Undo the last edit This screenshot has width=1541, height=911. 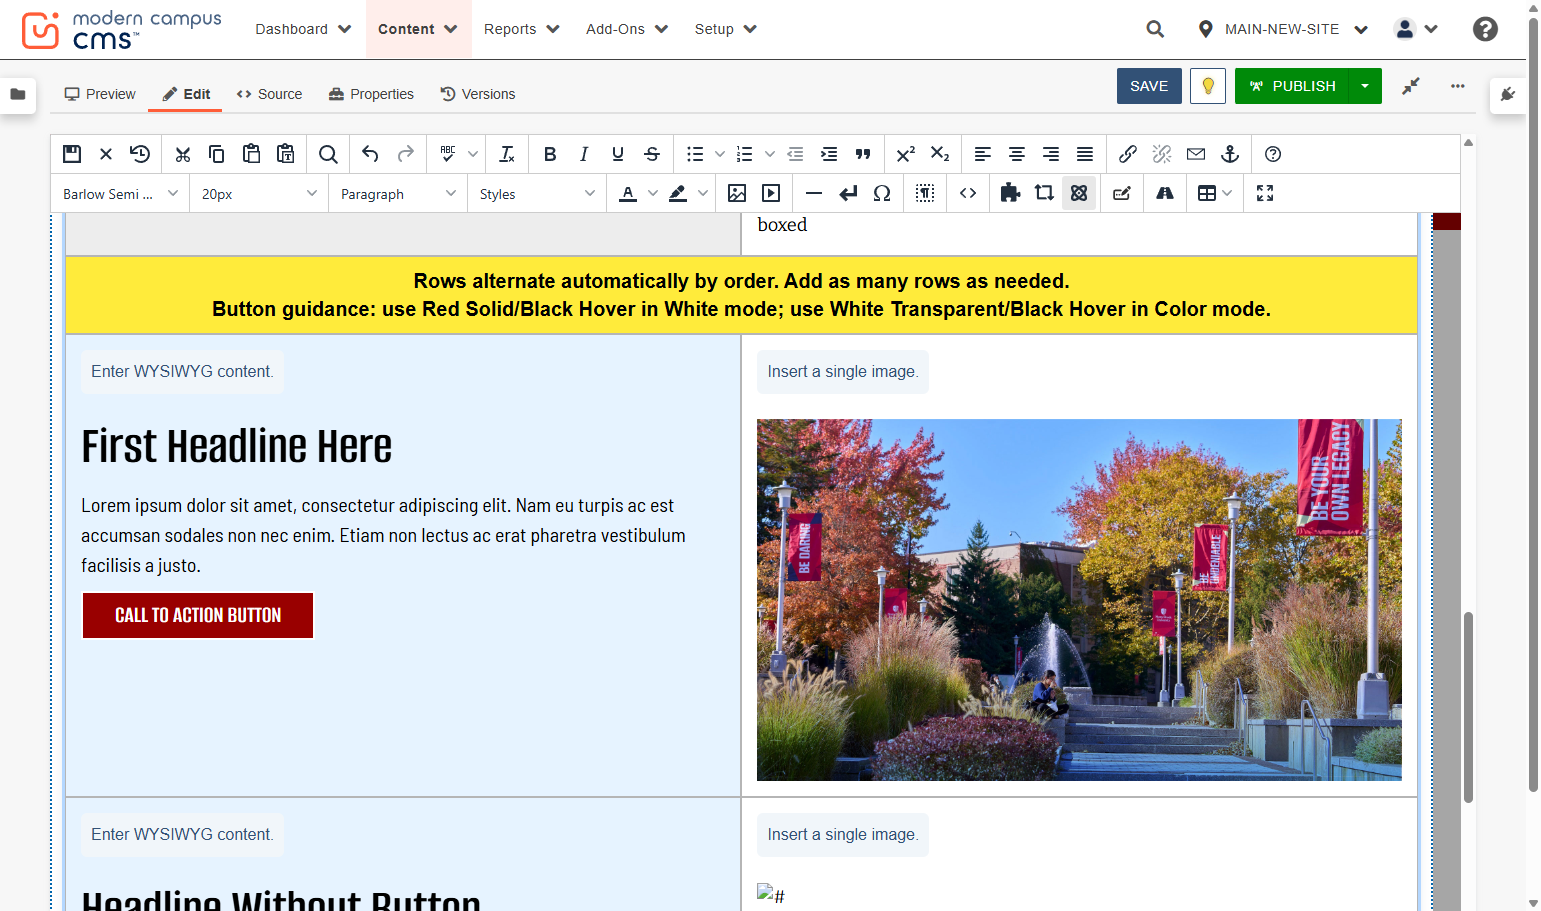click(370, 154)
